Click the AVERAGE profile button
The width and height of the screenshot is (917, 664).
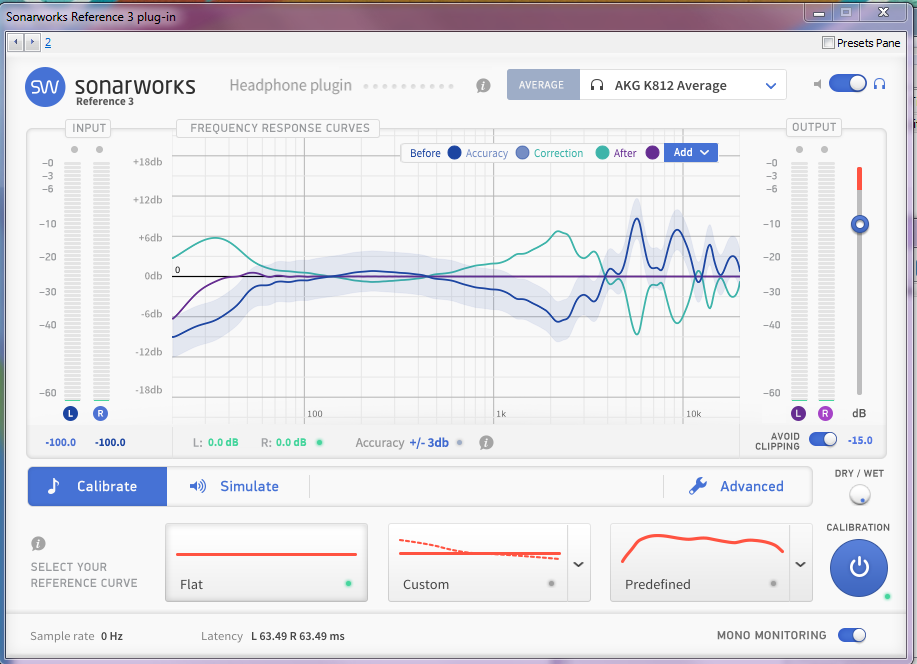[543, 85]
